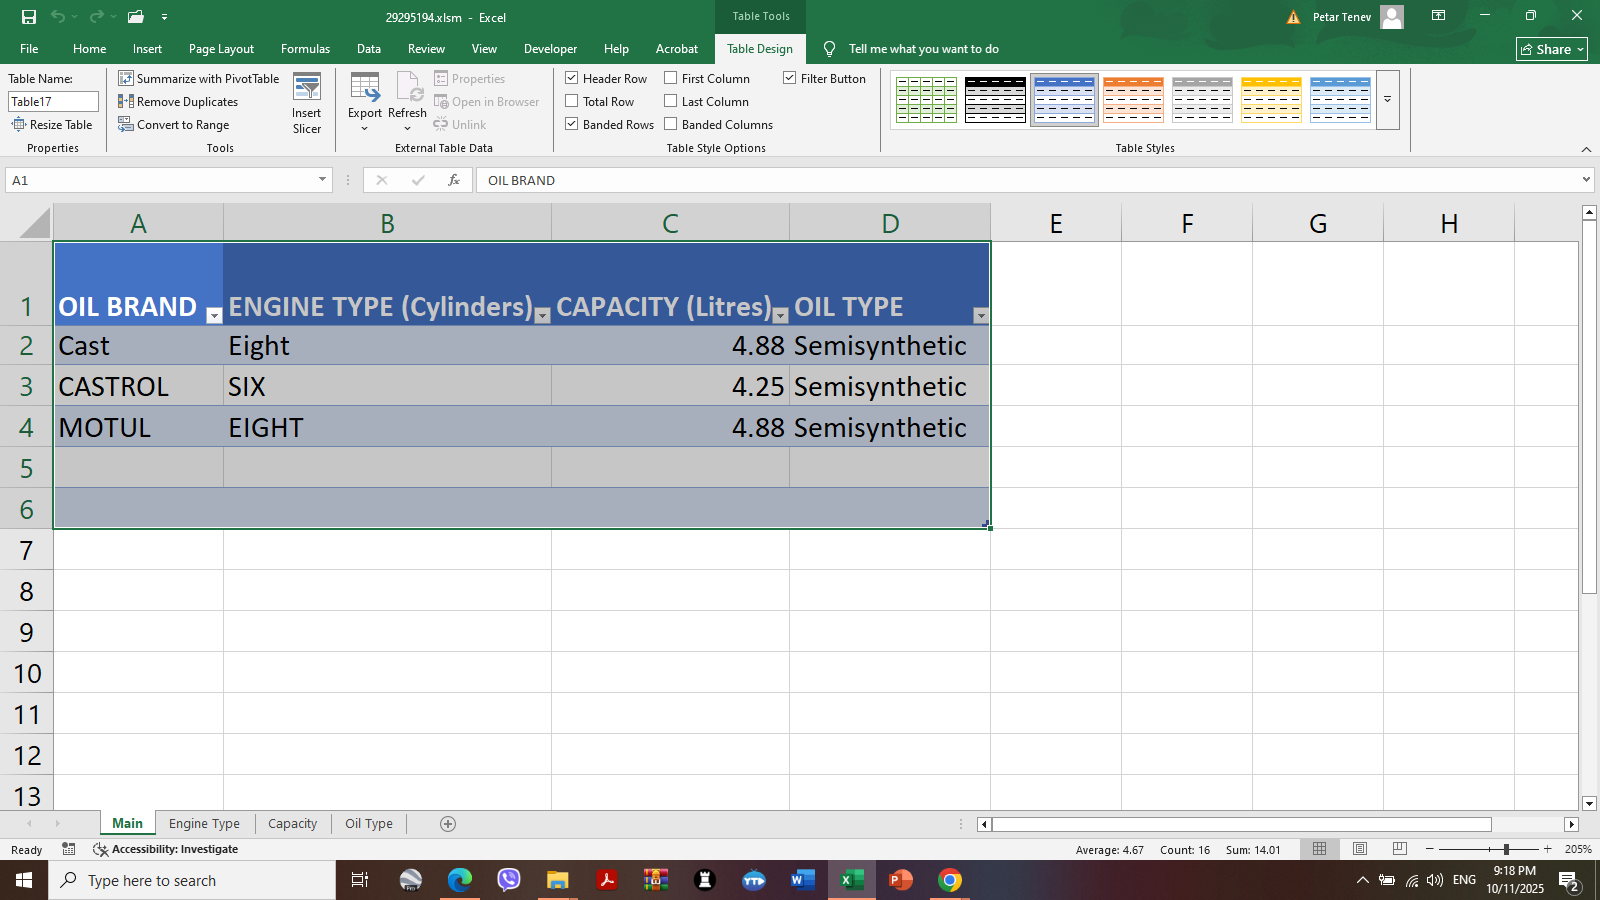
Task: Switch to Page Layout view icon
Action: coord(1360,849)
